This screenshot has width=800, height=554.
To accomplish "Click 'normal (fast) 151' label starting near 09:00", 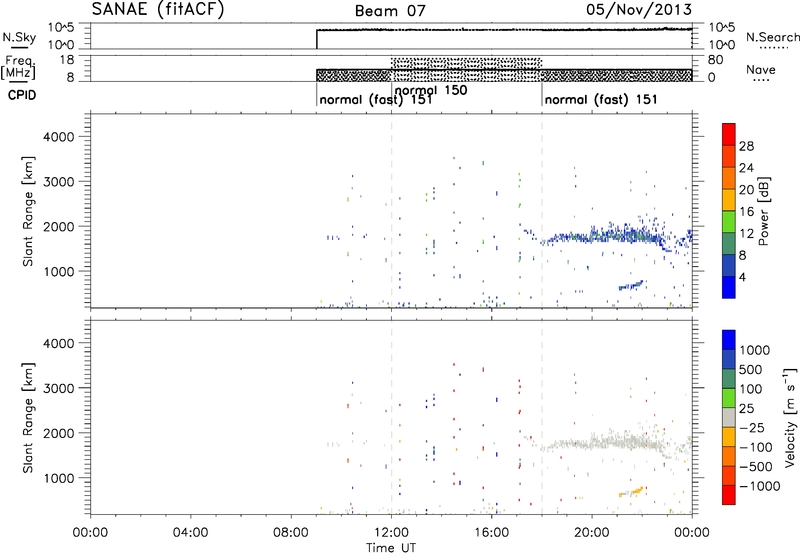I will click(376, 99).
